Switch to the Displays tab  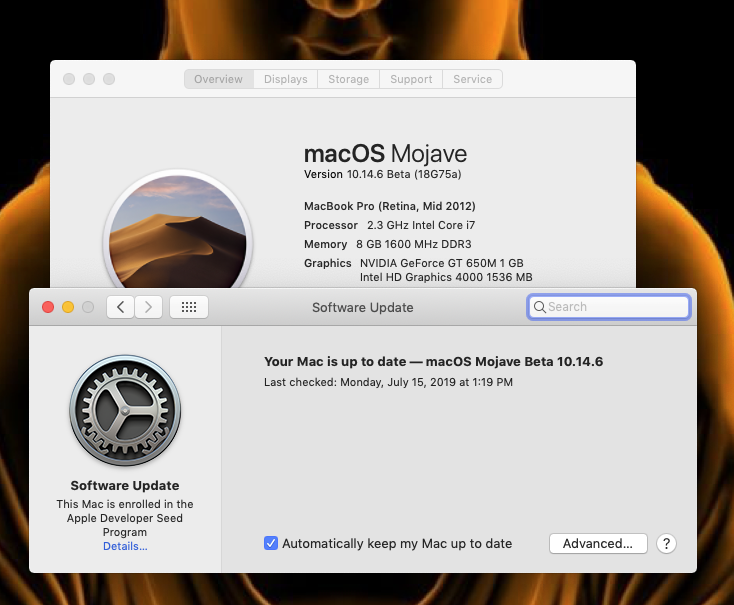[286, 79]
